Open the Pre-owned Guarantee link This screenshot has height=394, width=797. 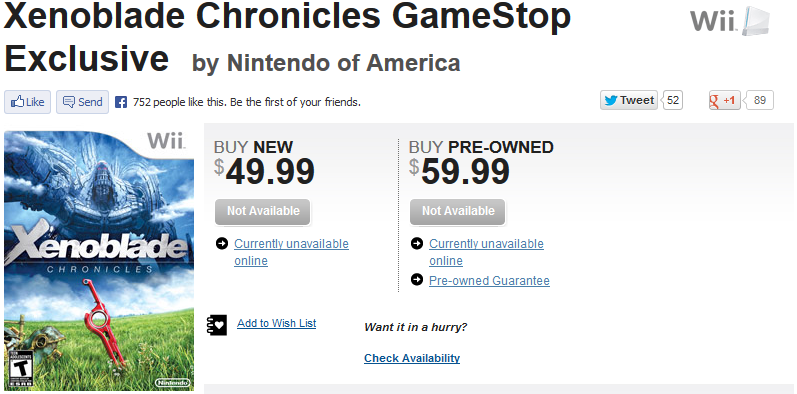pyautogui.click(x=489, y=281)
